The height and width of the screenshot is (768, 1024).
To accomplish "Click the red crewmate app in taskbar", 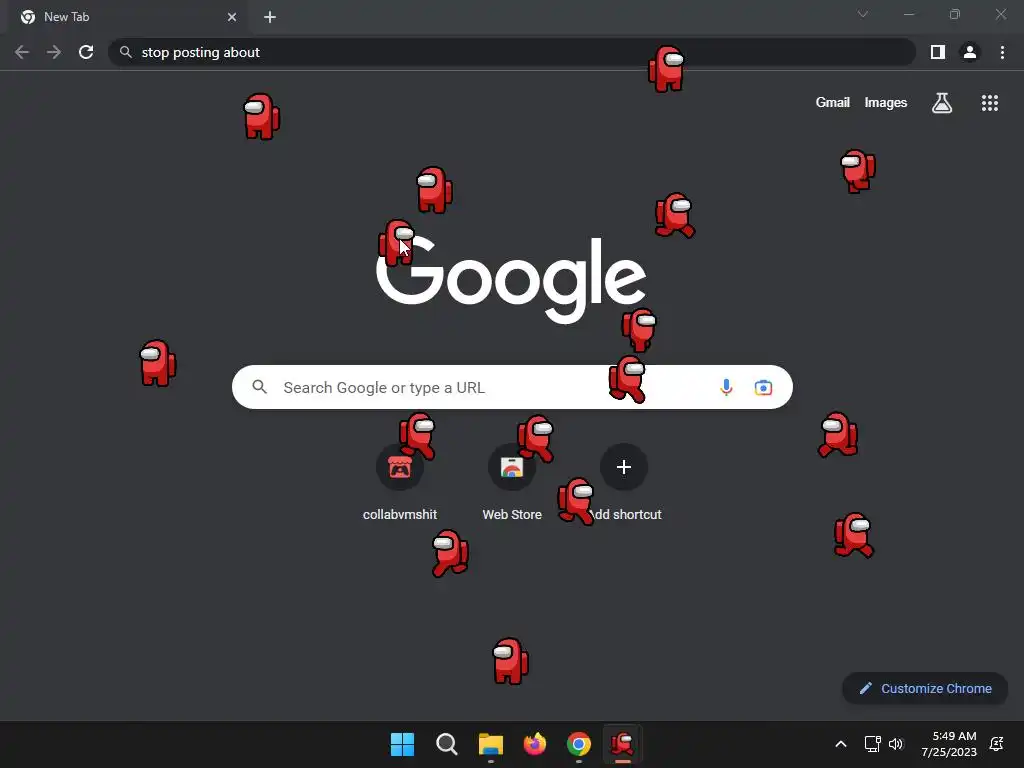I will point(622,744).
